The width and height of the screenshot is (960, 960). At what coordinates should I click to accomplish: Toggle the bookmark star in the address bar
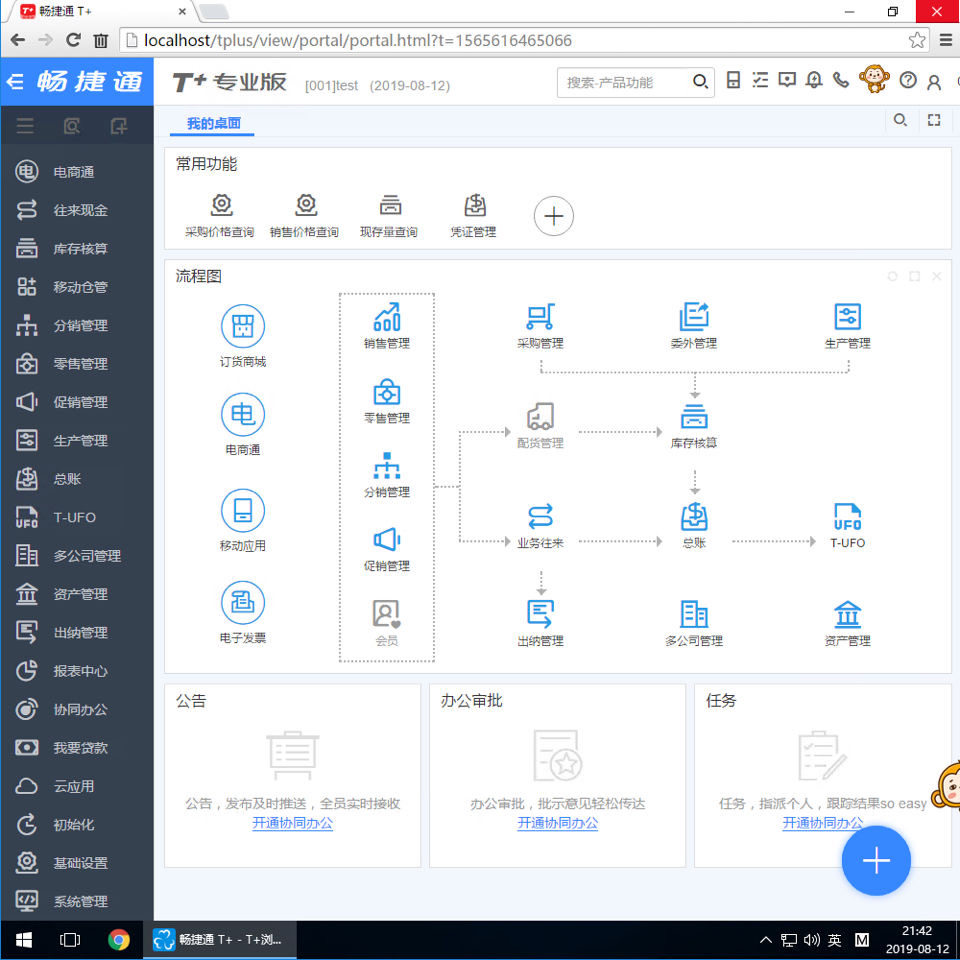(x=916, y=42)
